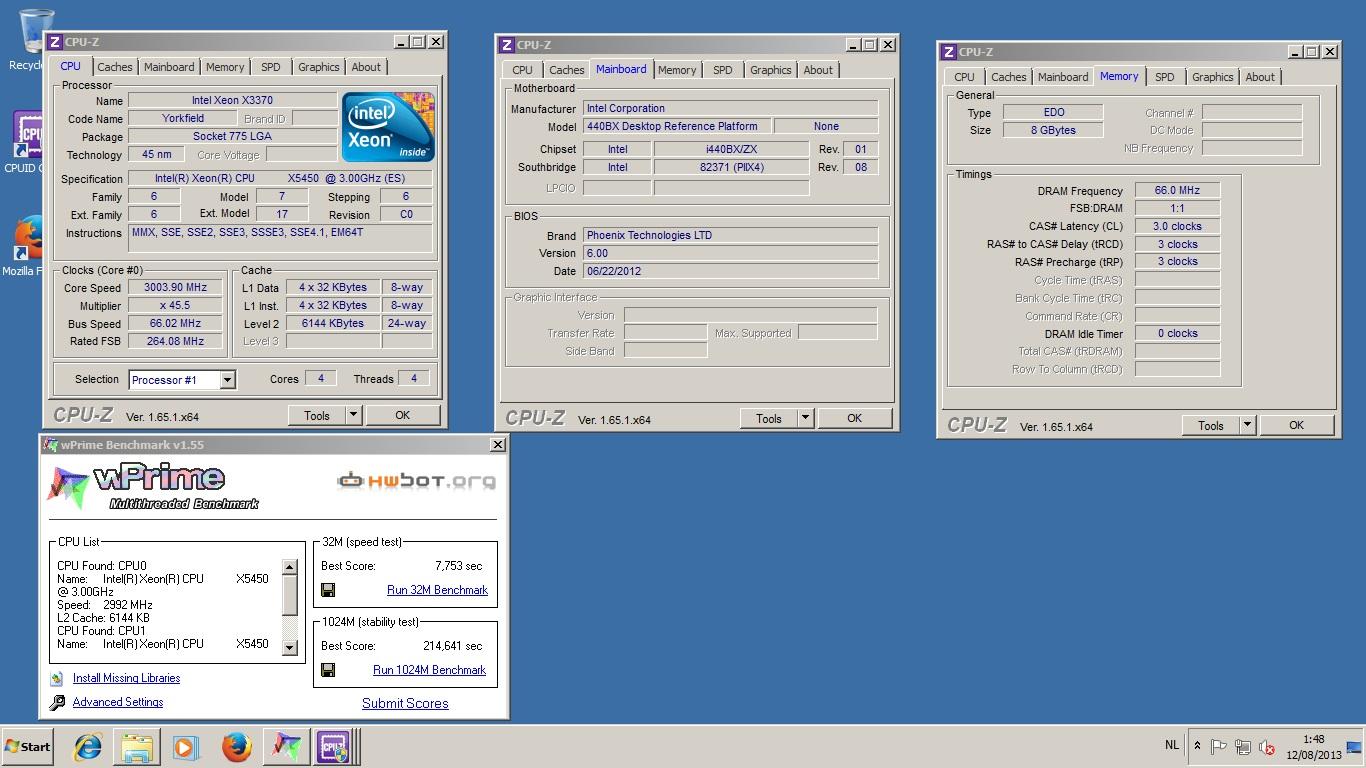Open Processor #1 selection dropdown

(227, 380)
